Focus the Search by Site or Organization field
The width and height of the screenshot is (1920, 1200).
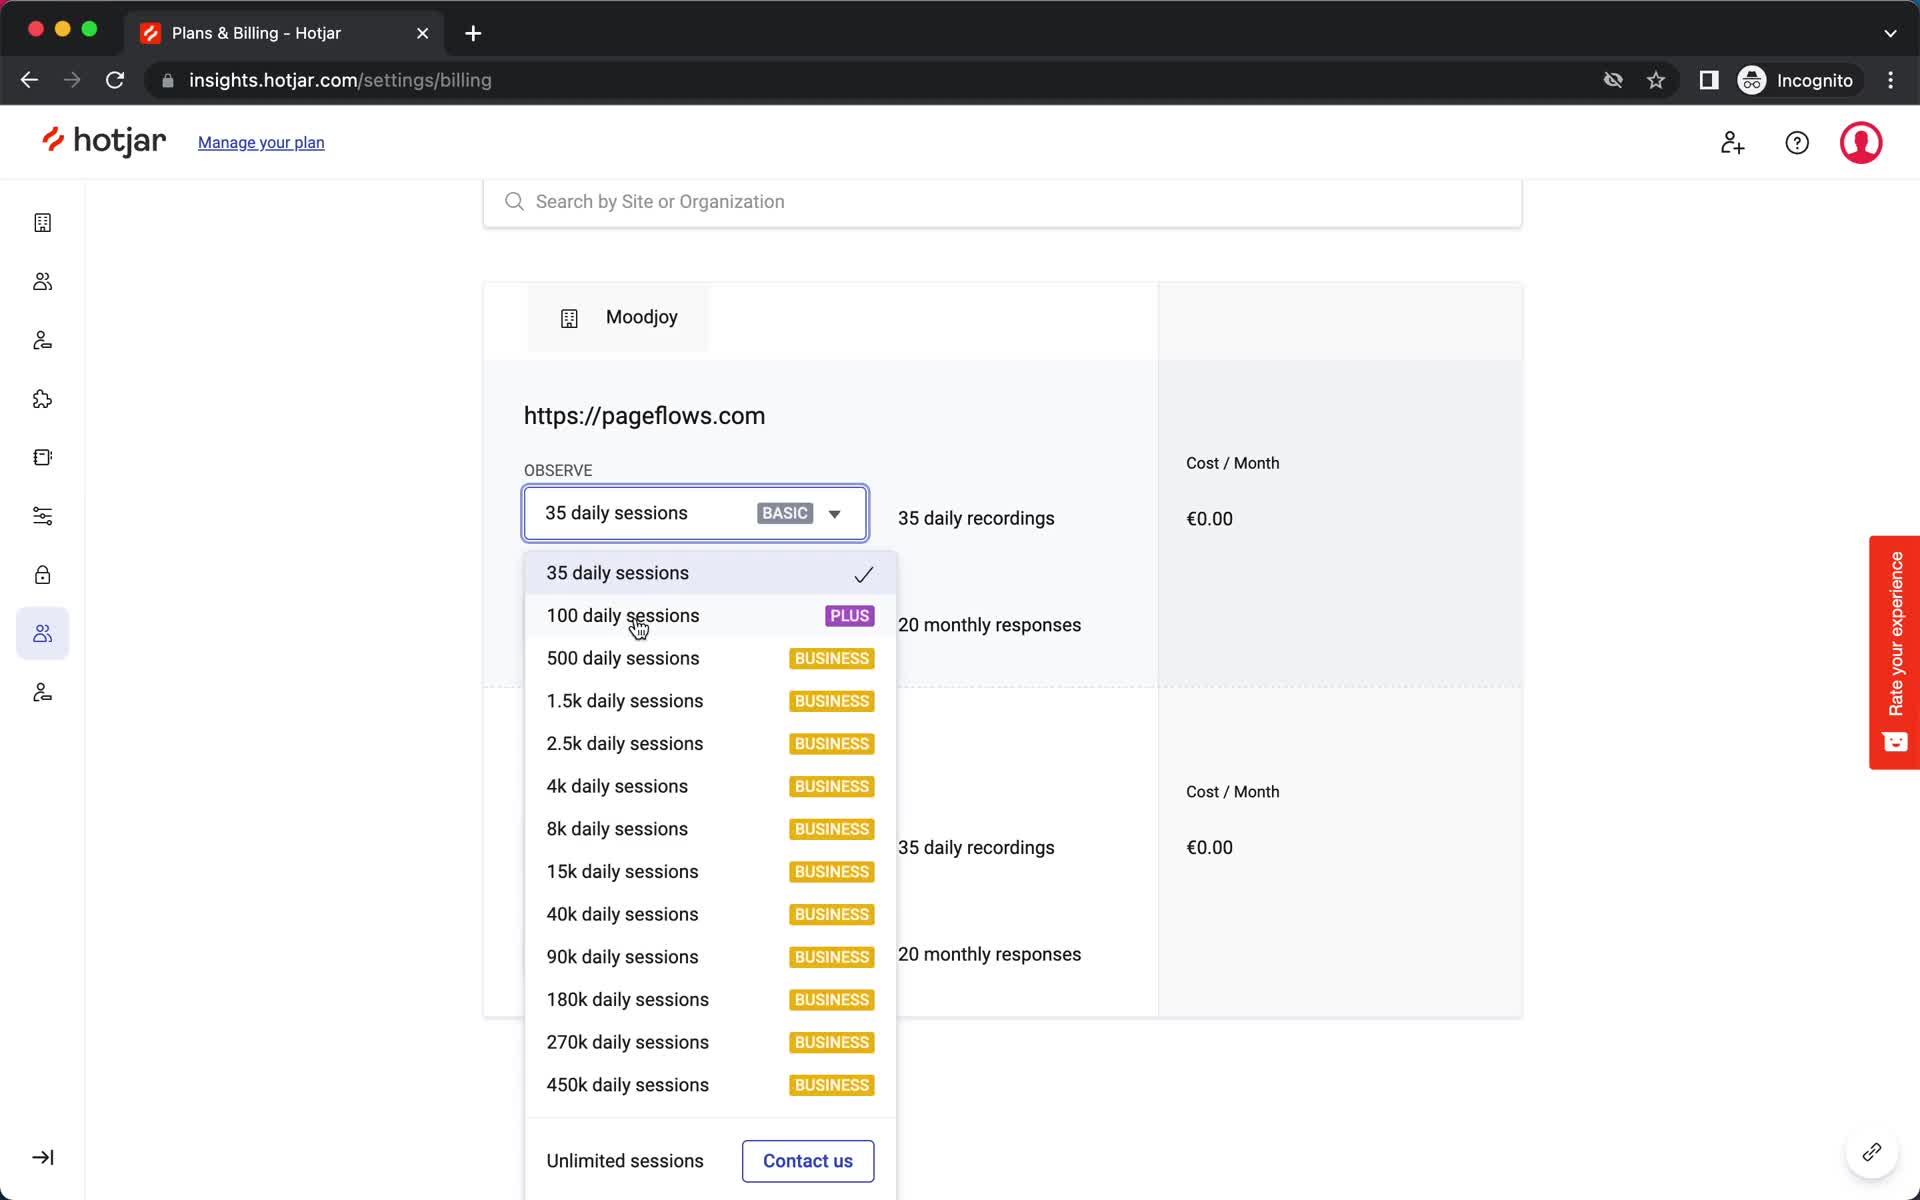coord(1002,202)
